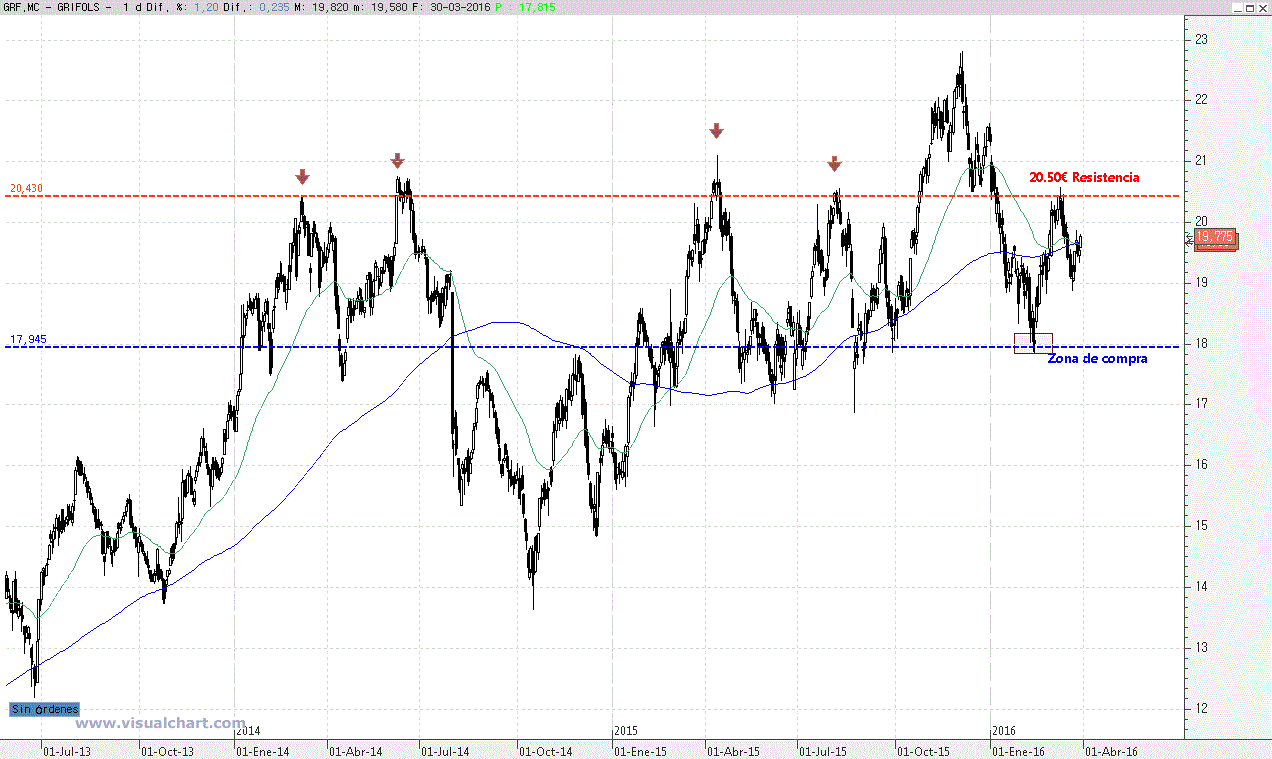
Task: Click the 01-Oct-15 date label
Action: coord(922,751)
